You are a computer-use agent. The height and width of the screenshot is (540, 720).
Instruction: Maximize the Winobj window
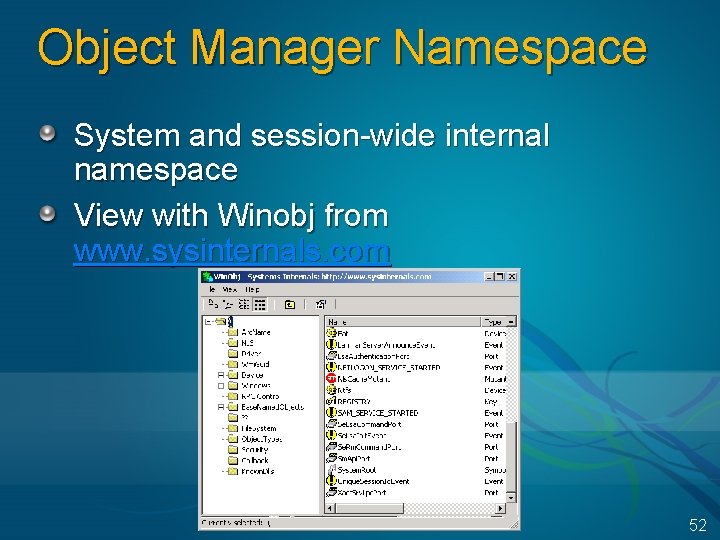tap(500, 276)
